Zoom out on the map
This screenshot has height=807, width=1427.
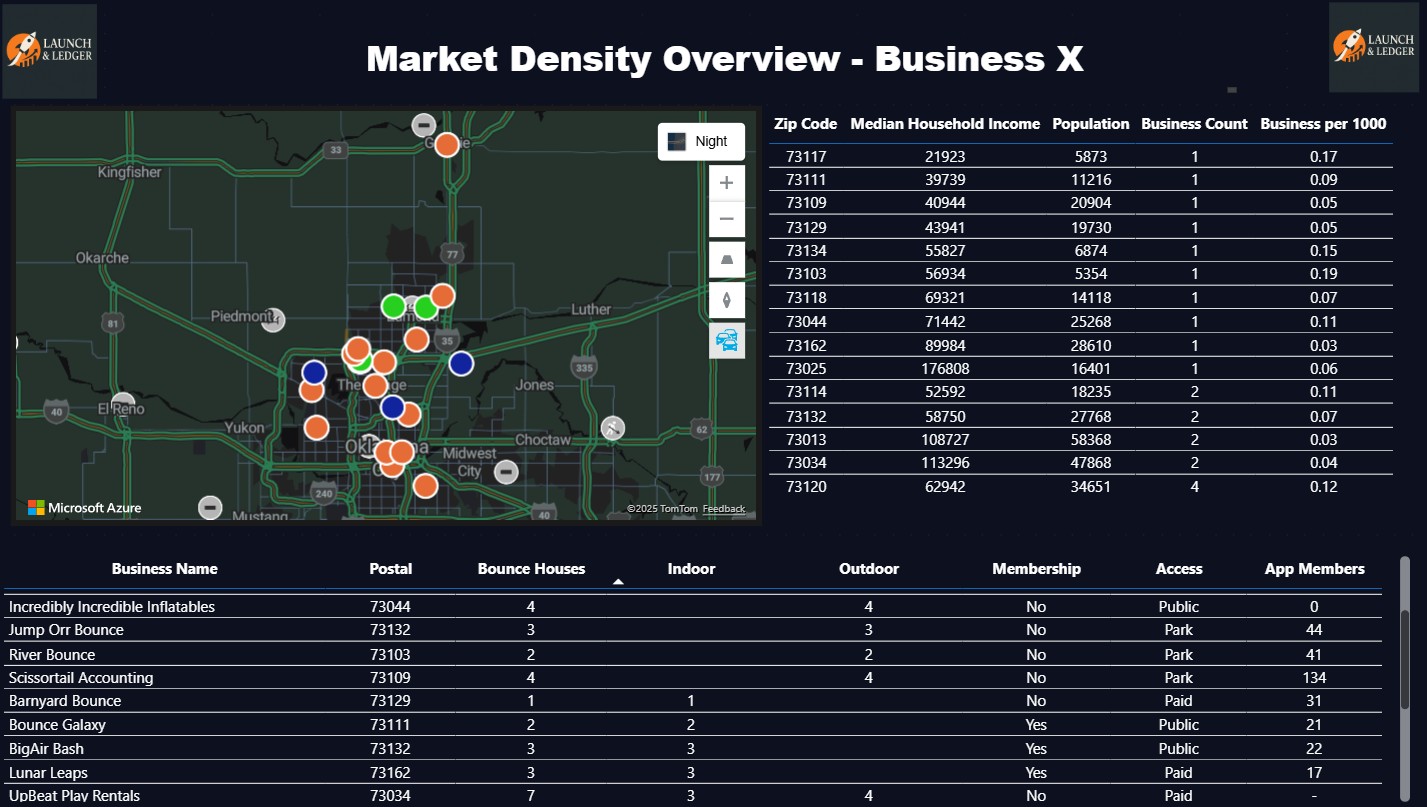(727, 219)
